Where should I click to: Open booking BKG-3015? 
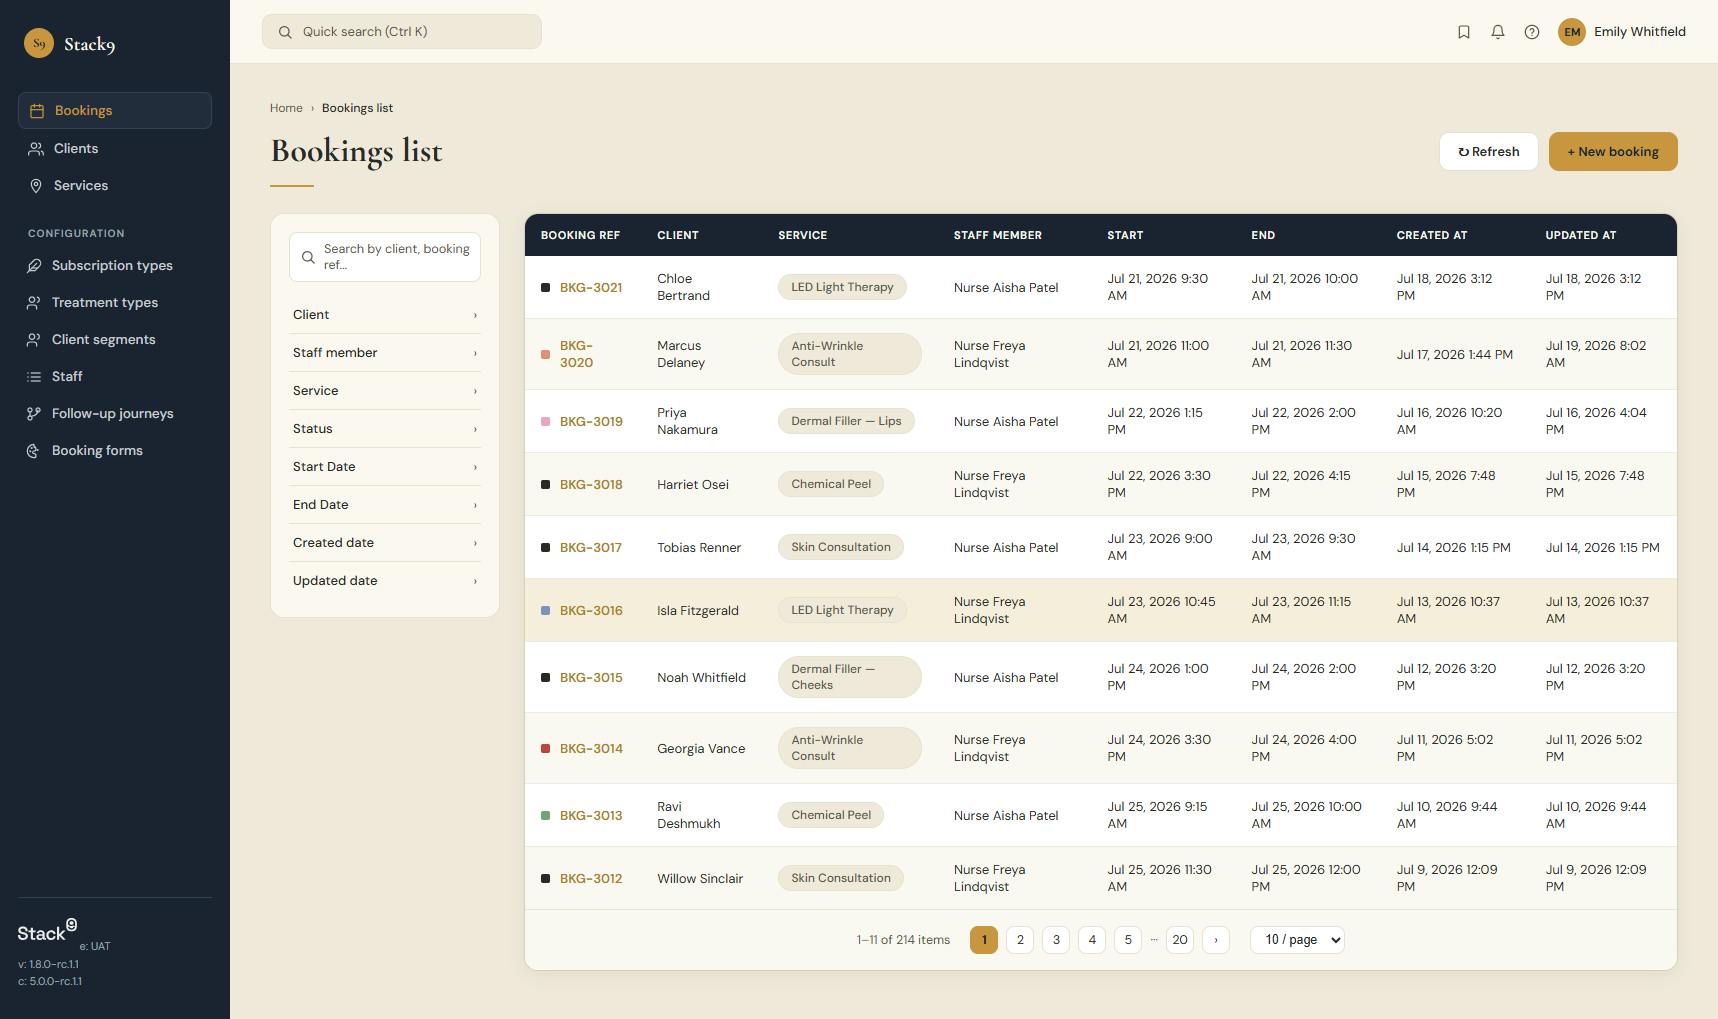pos(591,678)
